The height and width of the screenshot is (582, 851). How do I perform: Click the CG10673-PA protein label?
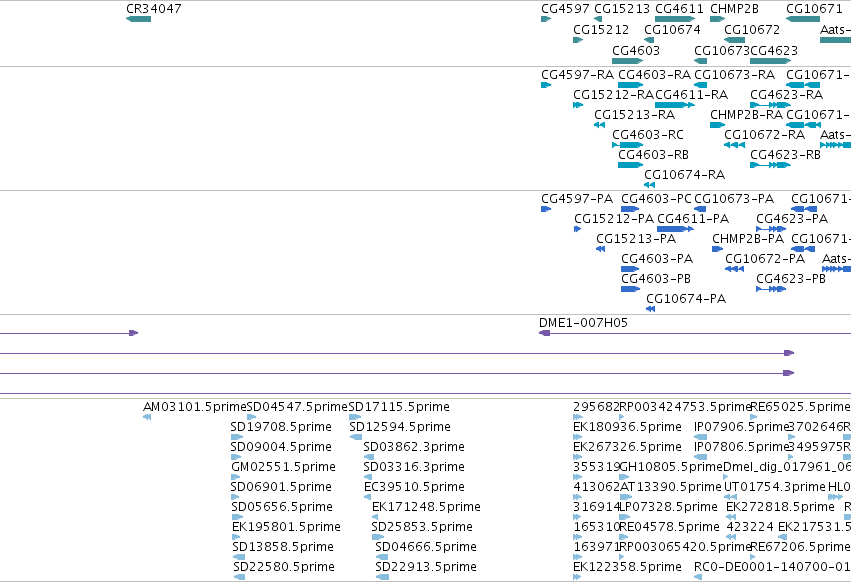pyautogui.click(x=734, y=199)
